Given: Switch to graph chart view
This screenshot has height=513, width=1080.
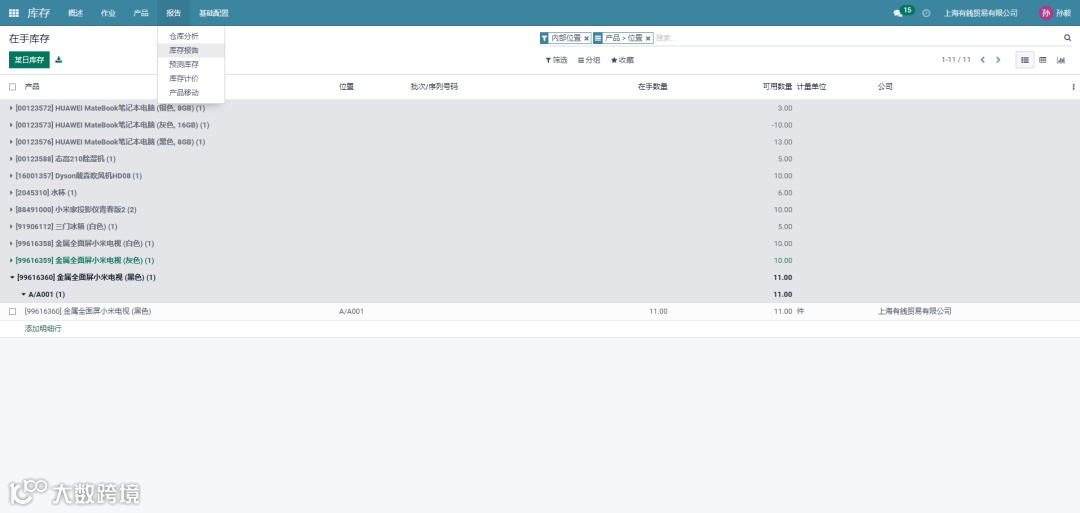Looking at the screenshot, I should point(1061,60).
